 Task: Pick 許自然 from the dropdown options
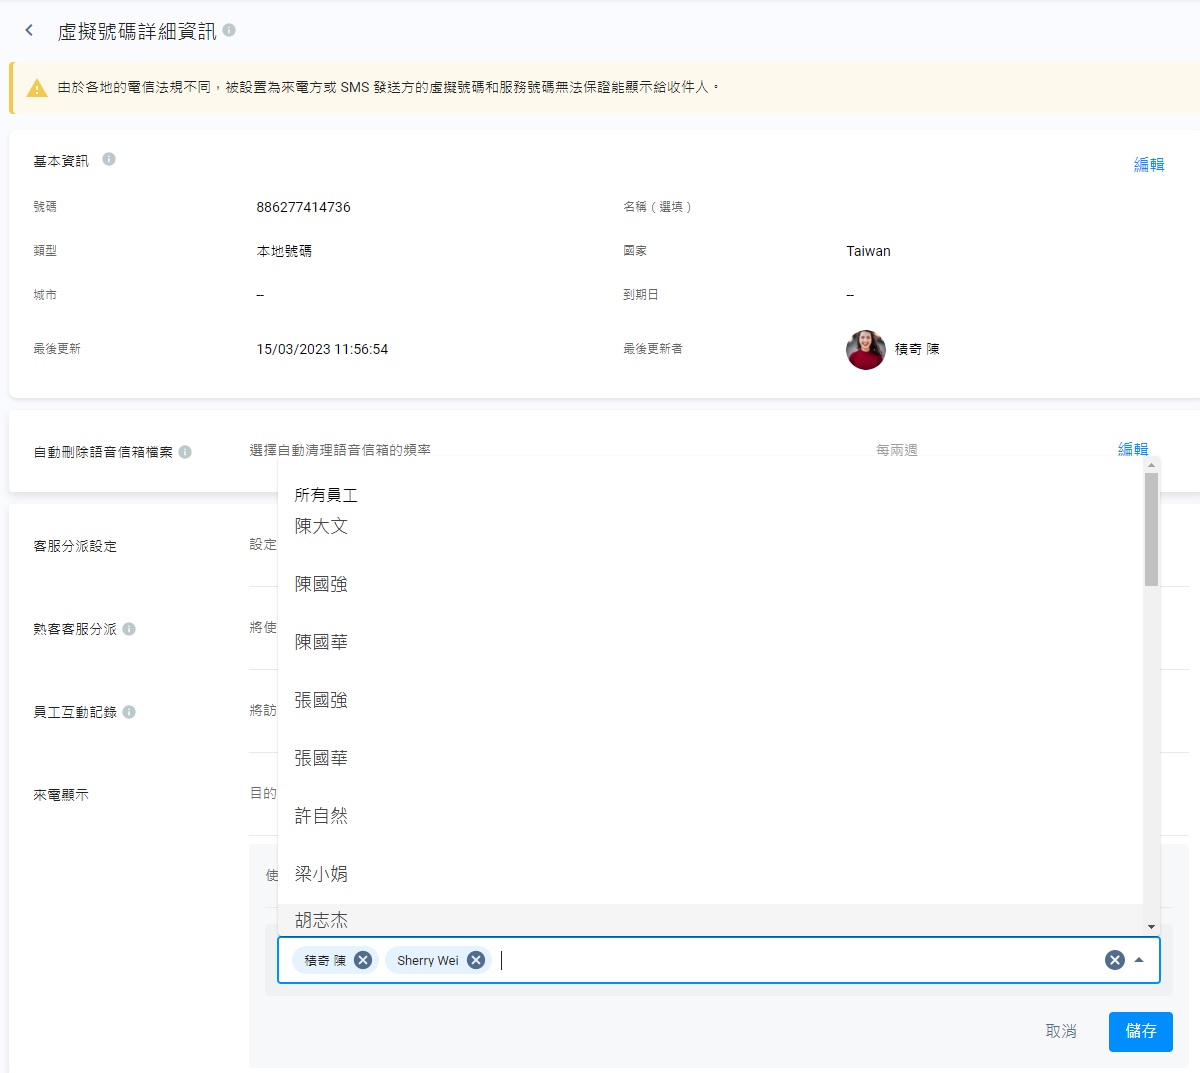(x=321, y=816)
